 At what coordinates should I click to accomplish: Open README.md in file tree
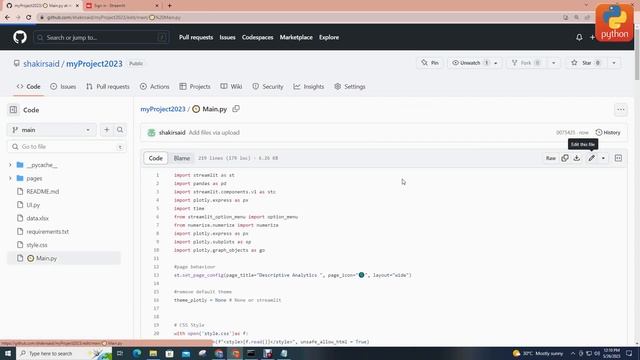coord(42,191)
